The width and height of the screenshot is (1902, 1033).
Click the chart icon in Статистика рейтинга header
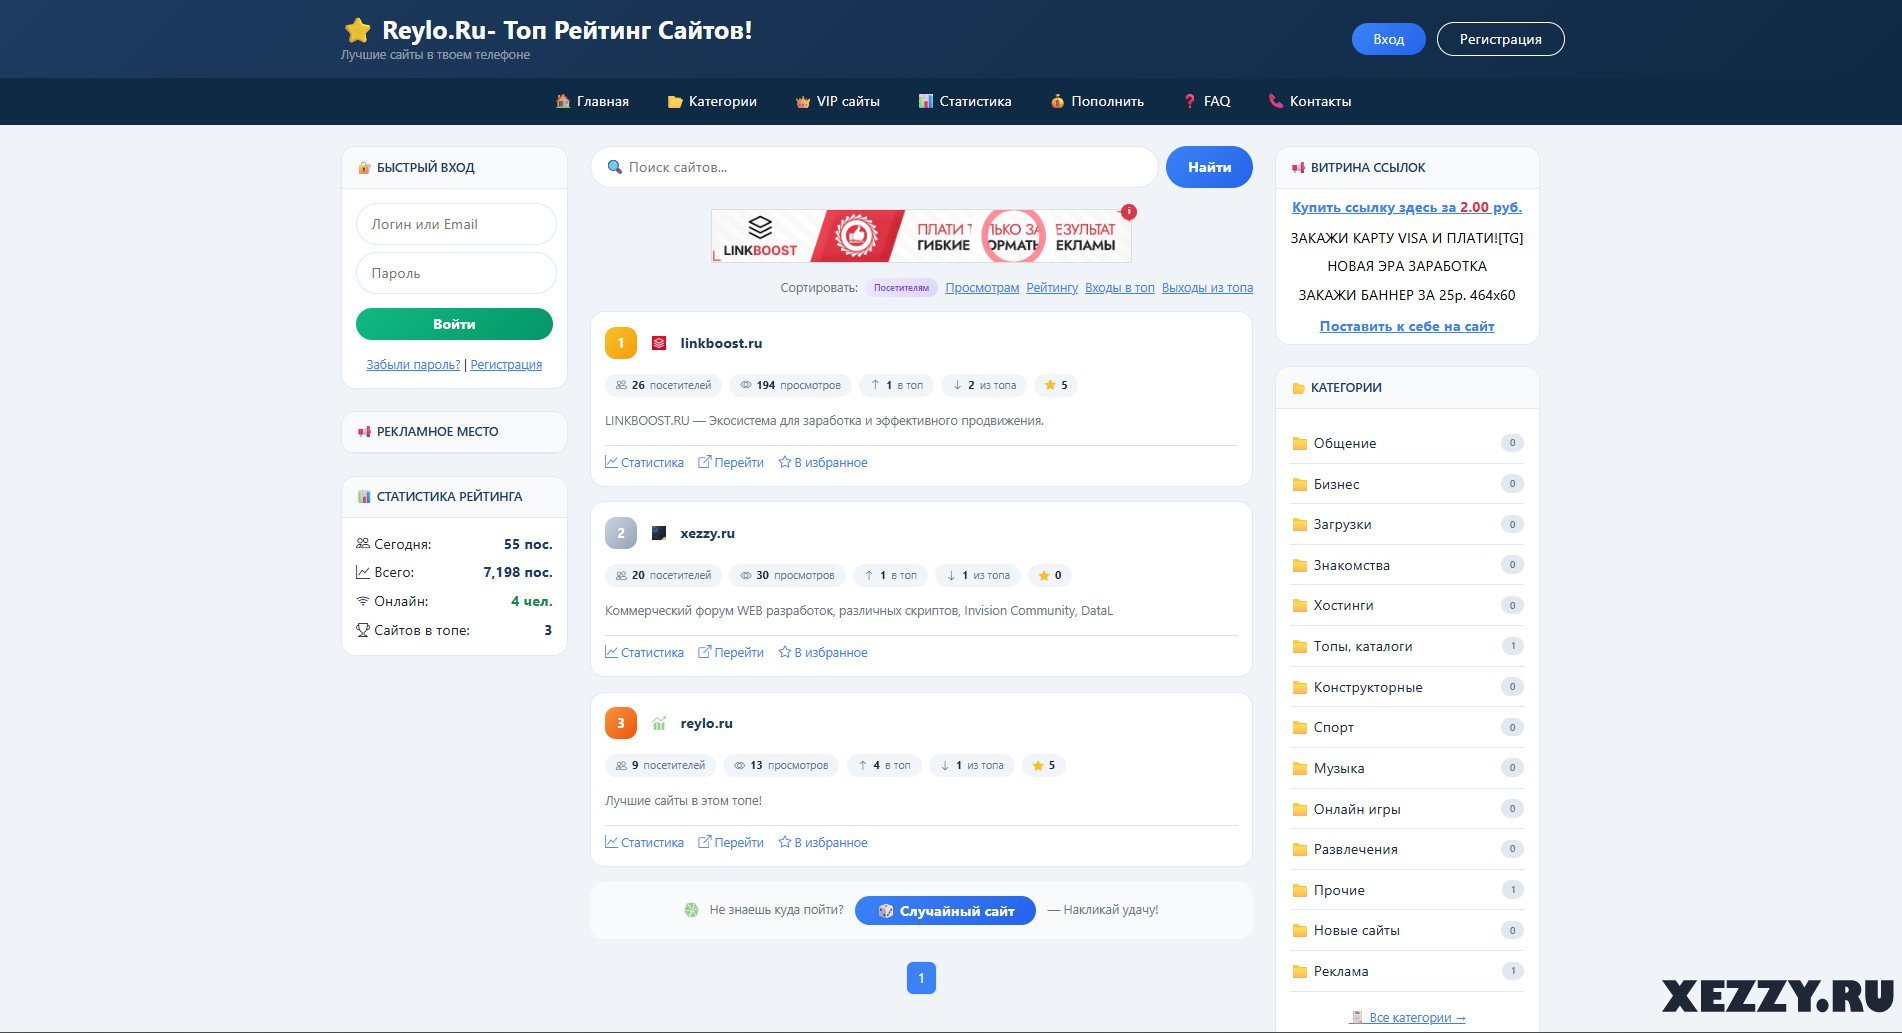[x=364, y=496]
